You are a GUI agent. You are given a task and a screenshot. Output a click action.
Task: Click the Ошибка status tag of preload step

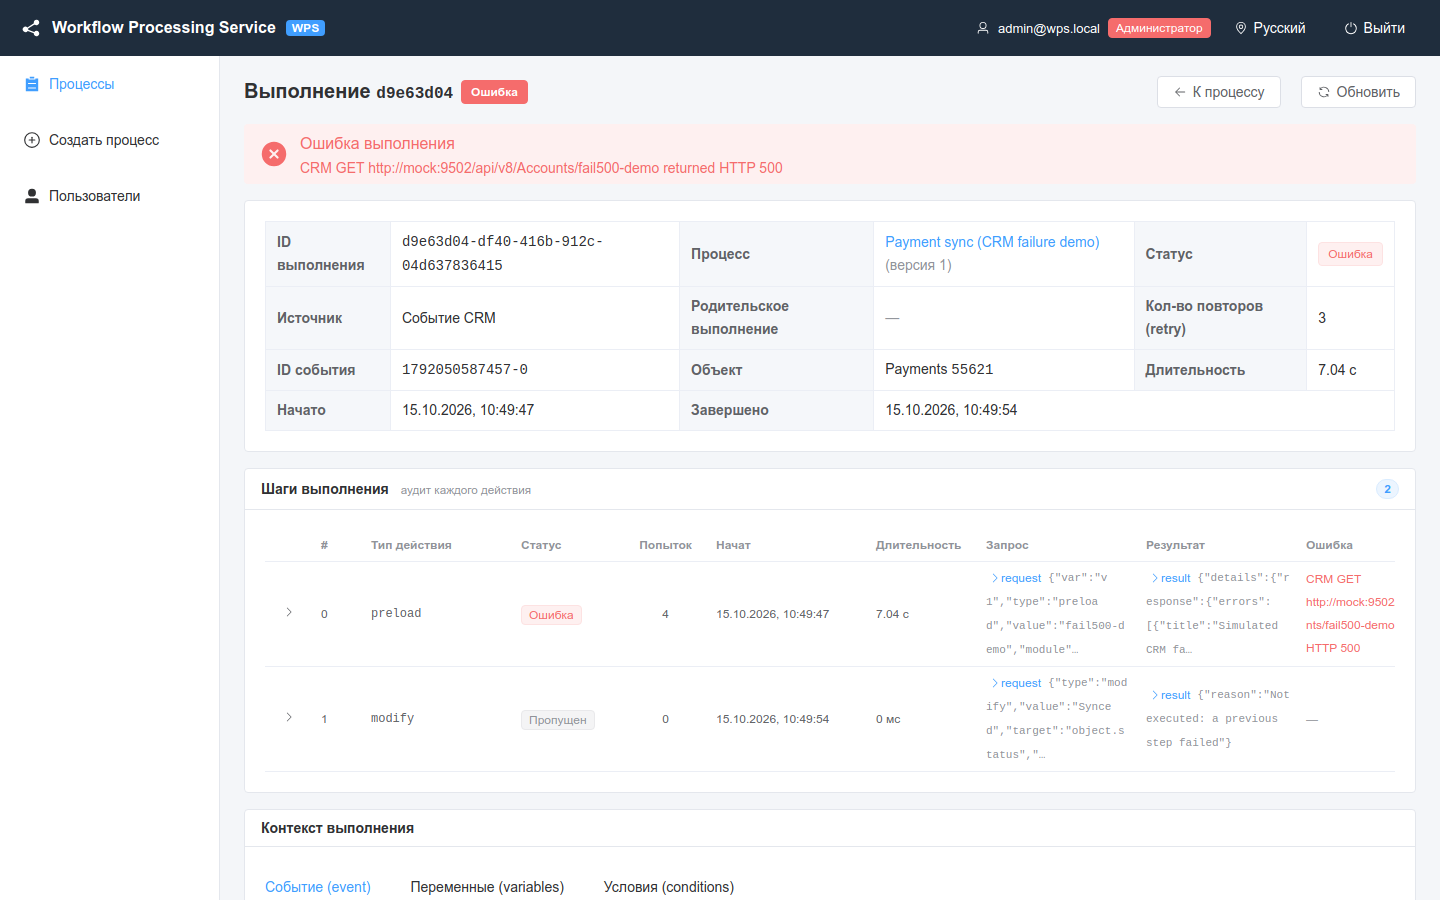(x=551, y=615)
